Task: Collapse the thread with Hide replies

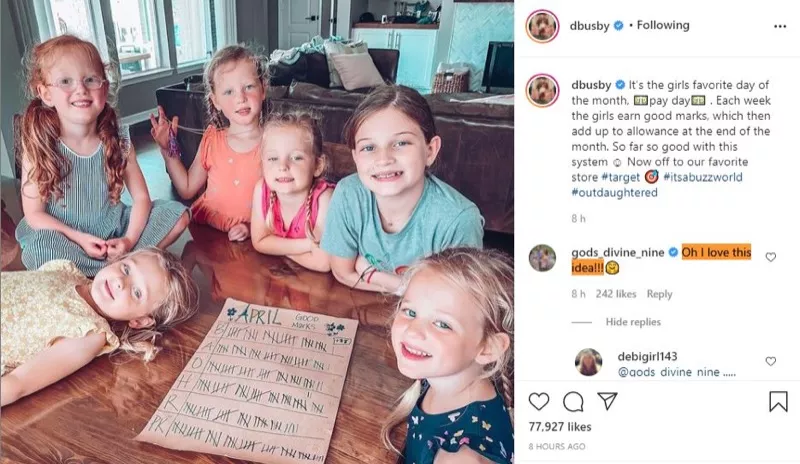Action: click(x=633, y=322)
